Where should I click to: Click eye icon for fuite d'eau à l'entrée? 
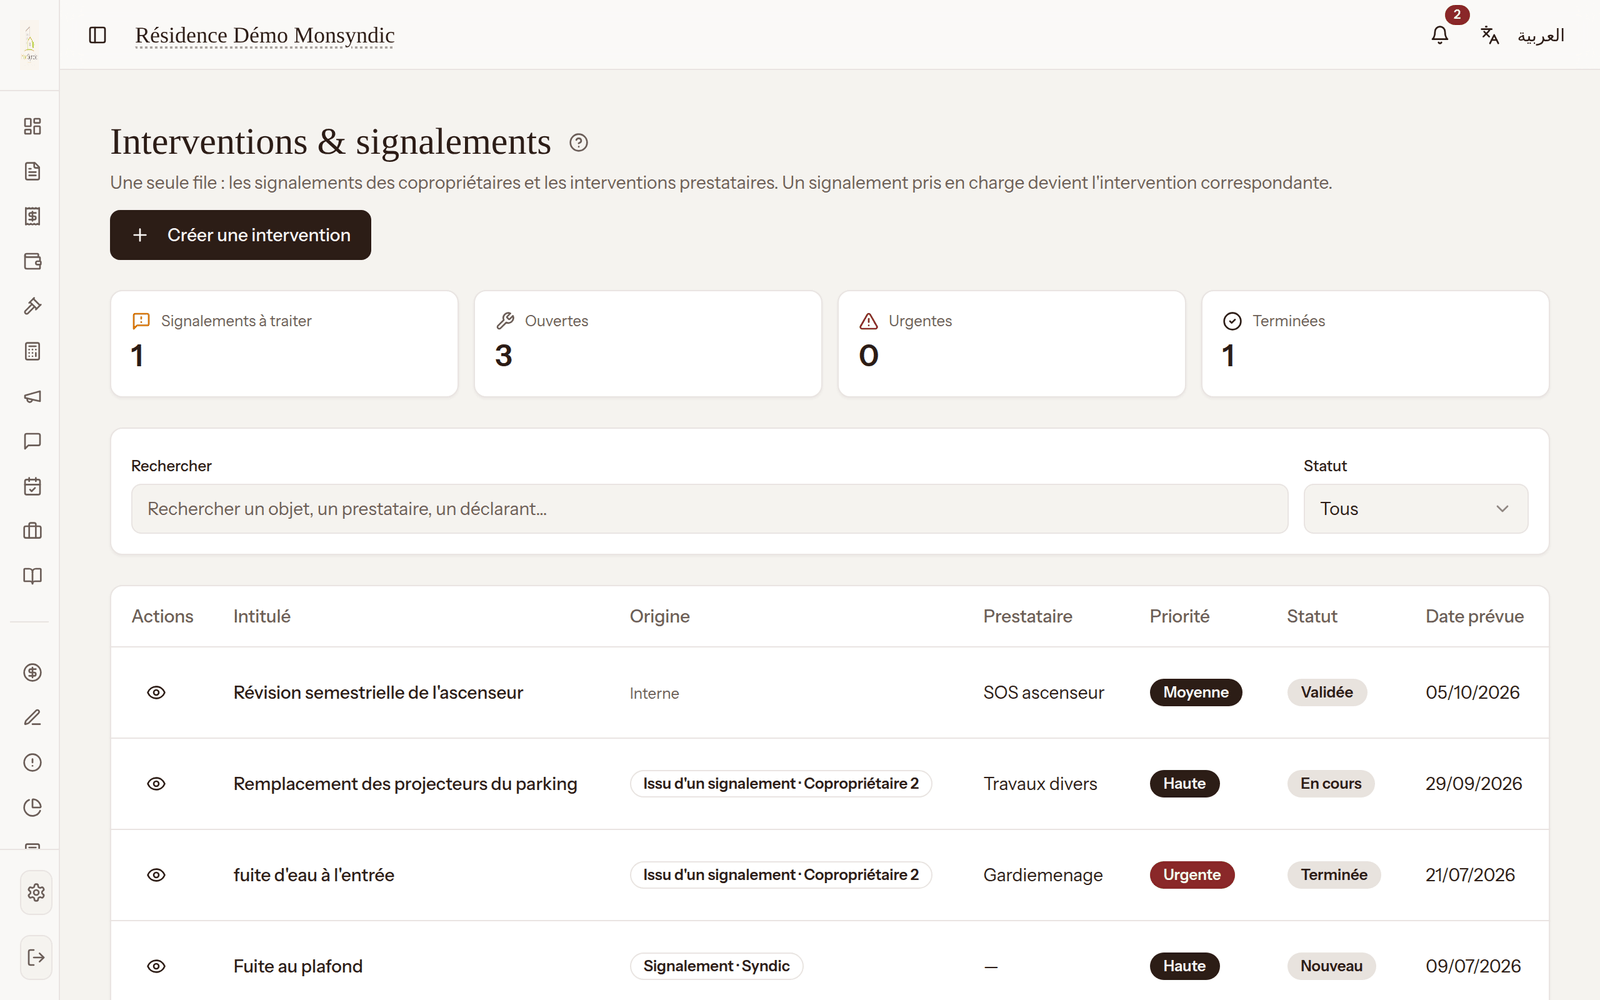pos(156,874)
